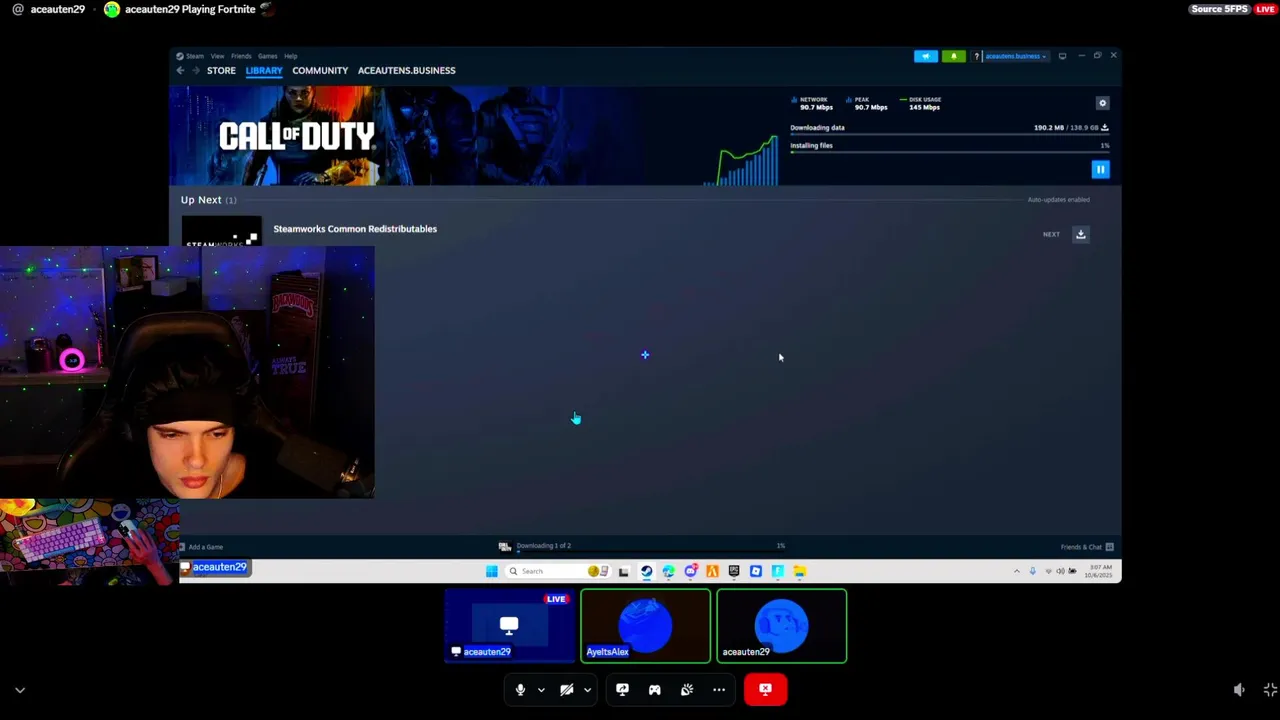This screenshot has width=1280, height=720.
Task: Open Discord icon on Windows taskbar
Action: pyautogui.click(x=690, y=571)
